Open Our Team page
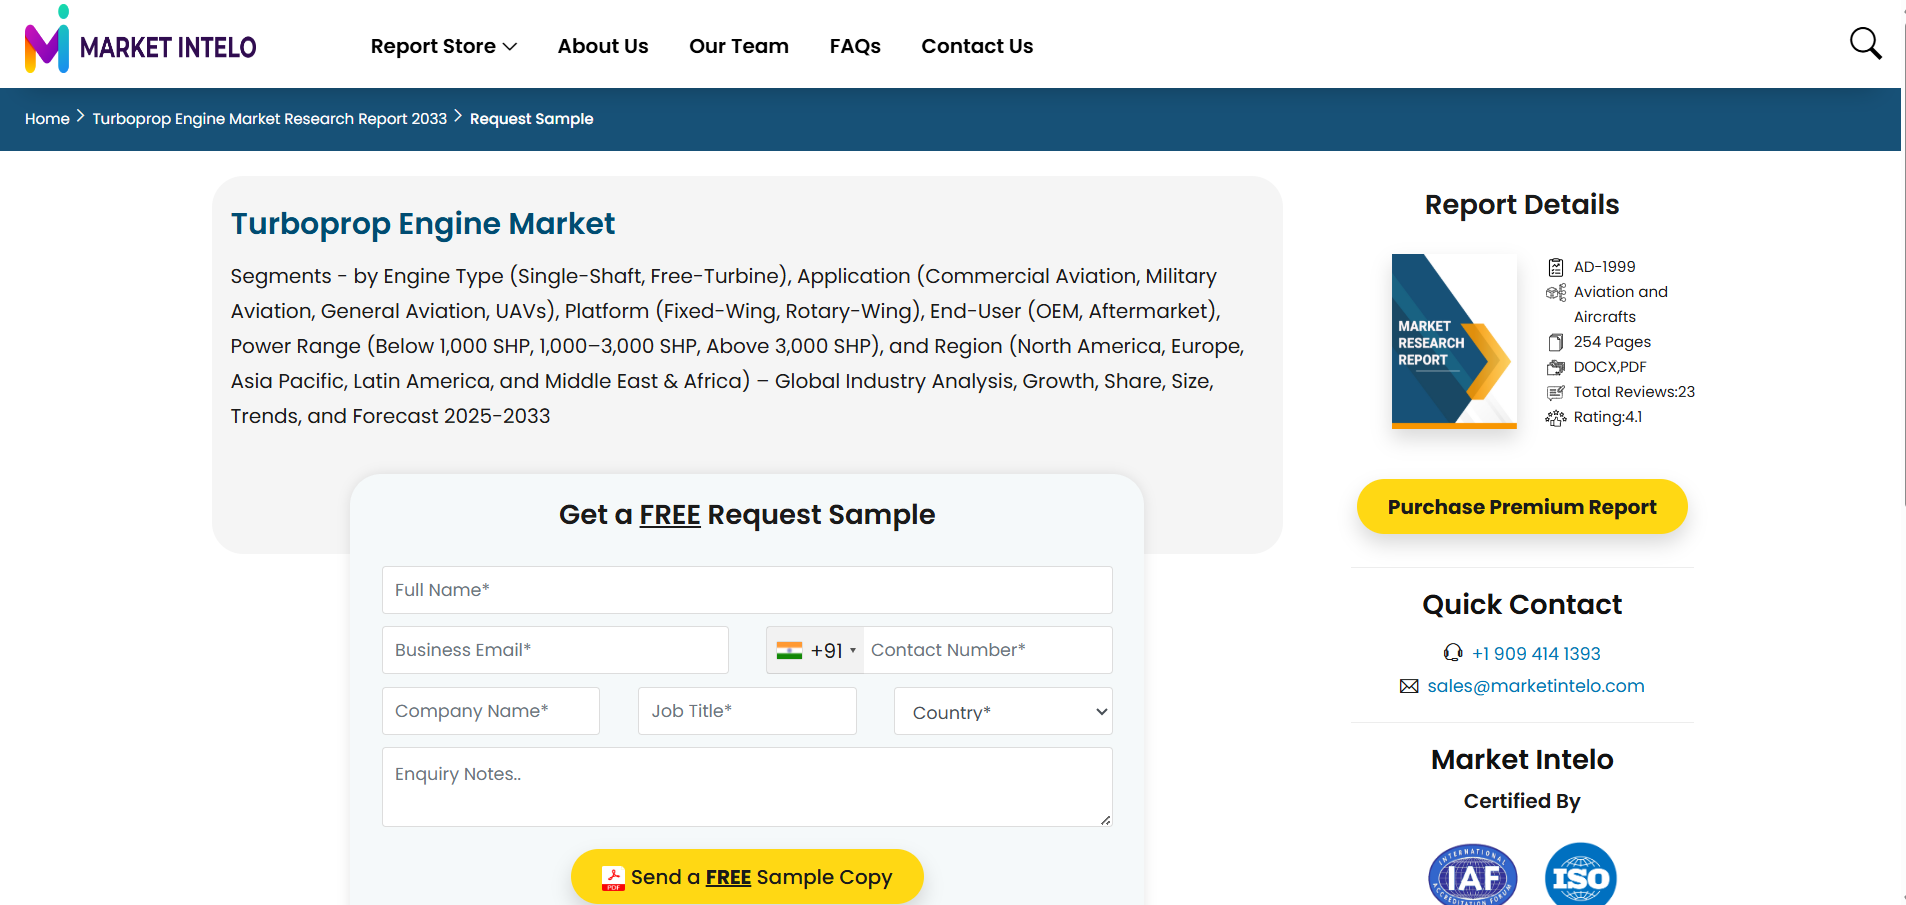This screenshot has width=1906, height=905. coord(739,46)
